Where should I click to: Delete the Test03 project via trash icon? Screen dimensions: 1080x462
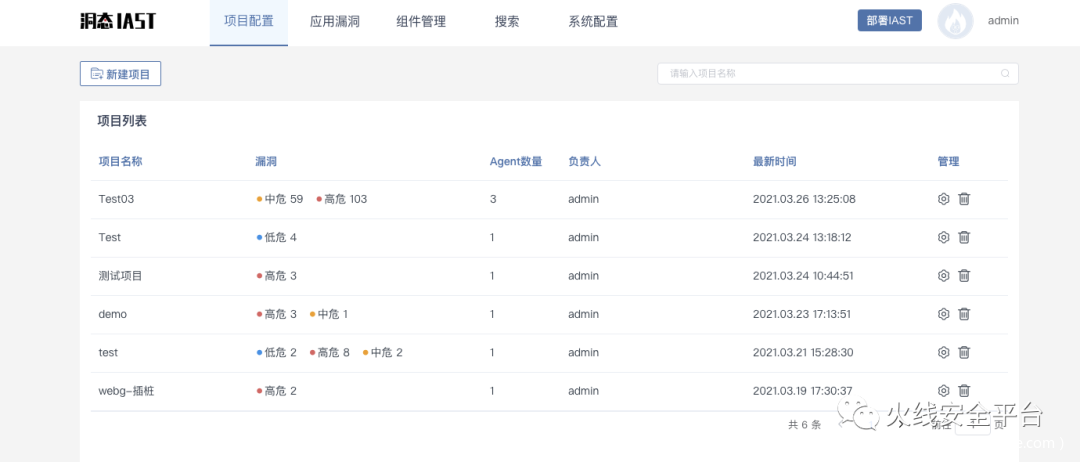point(964,199)
